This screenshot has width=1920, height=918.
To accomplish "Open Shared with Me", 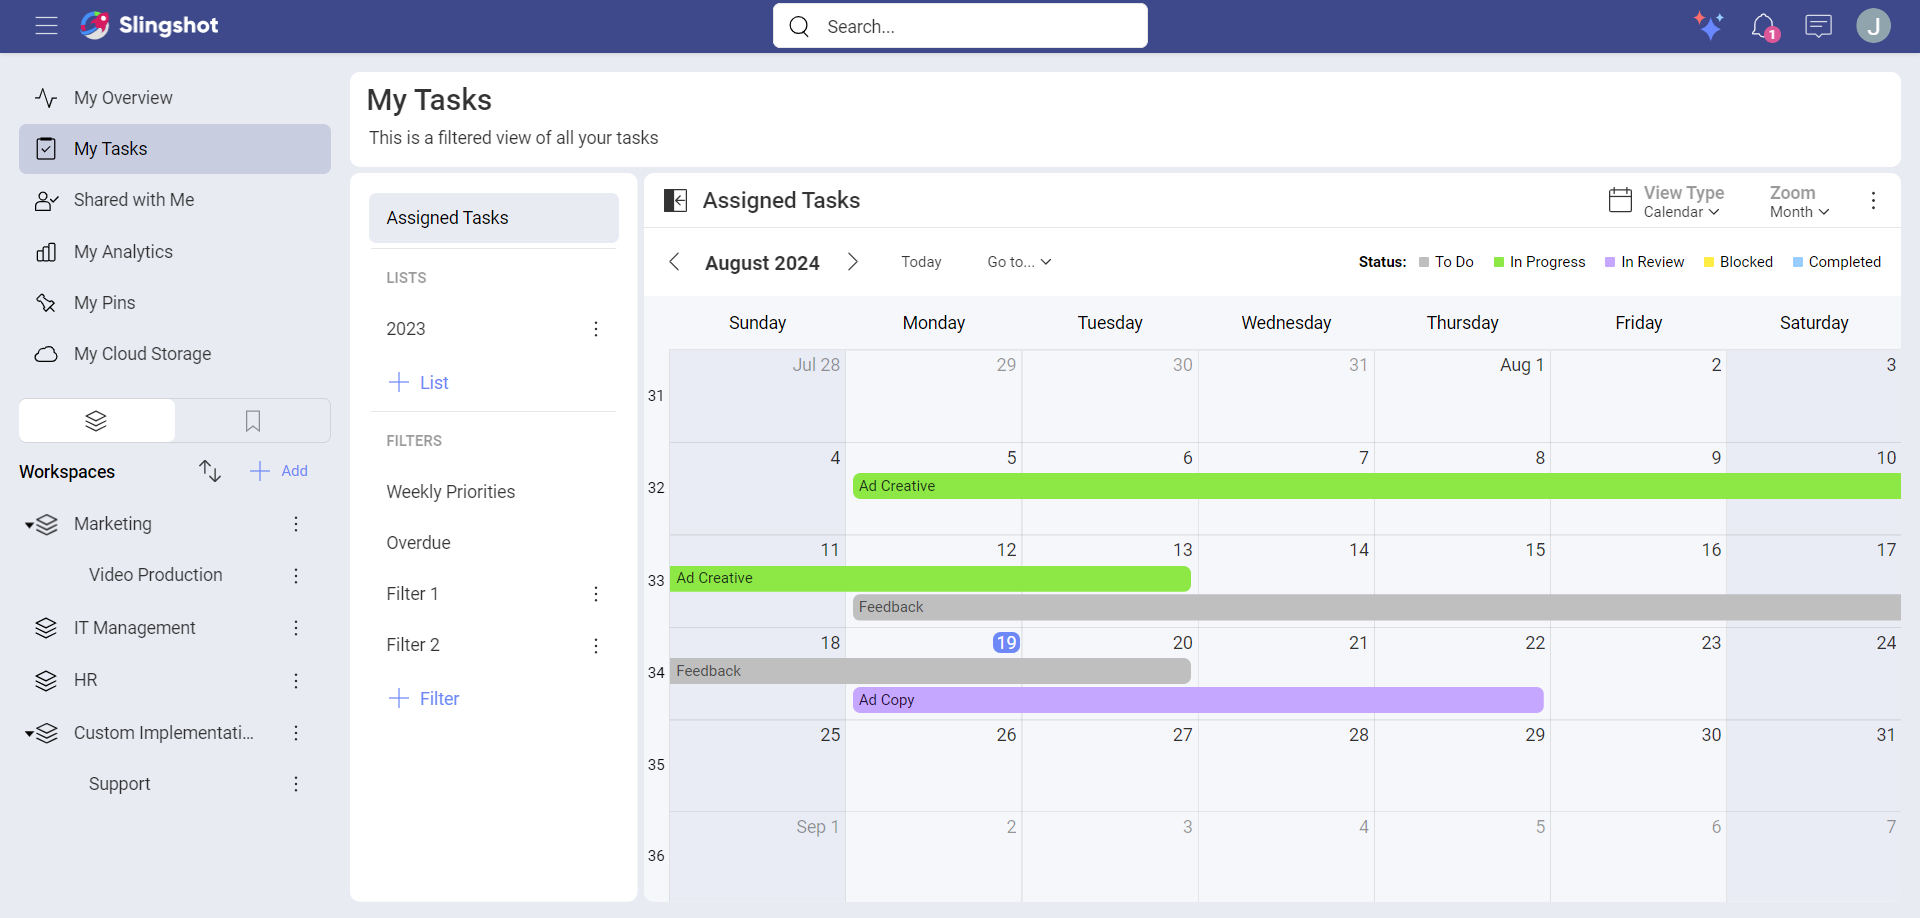I will click(175, 200).
